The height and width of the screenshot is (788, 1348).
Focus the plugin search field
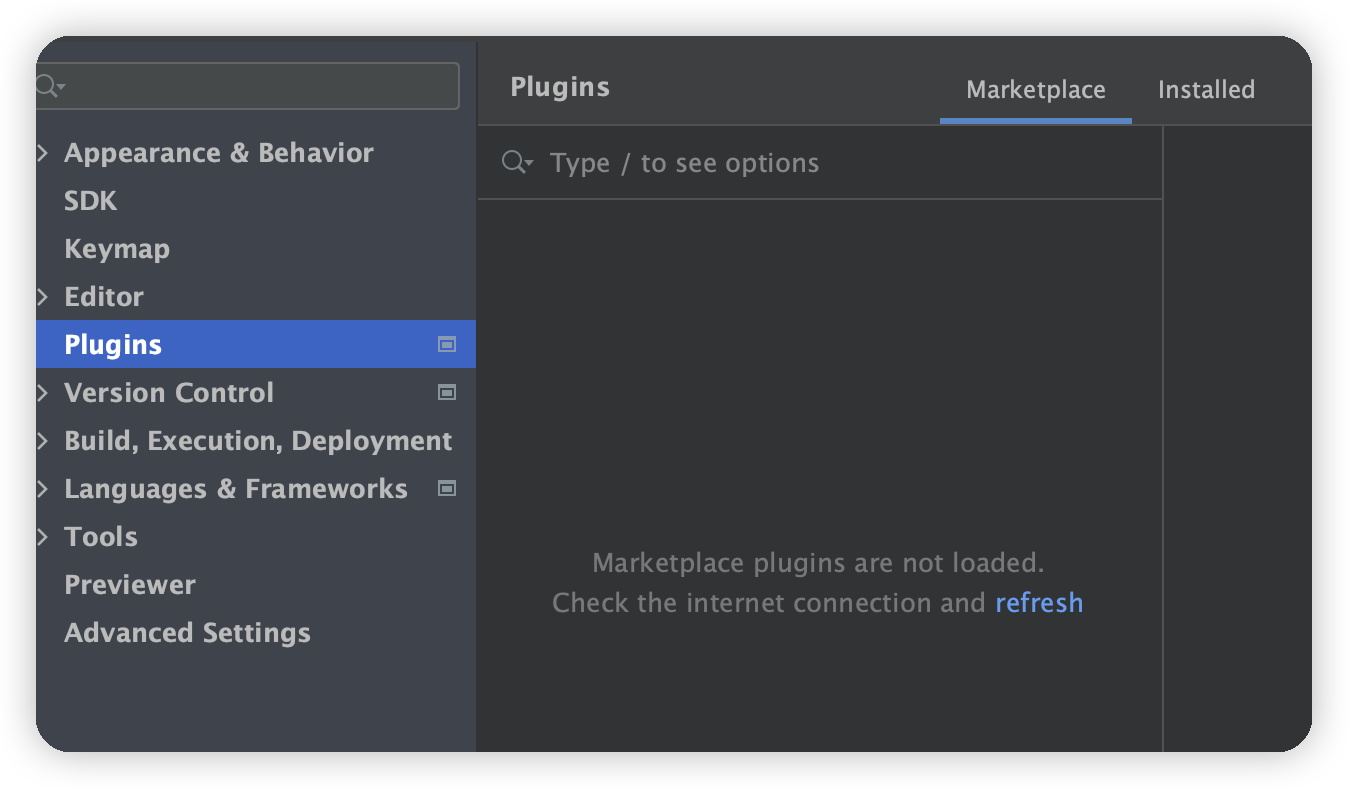820,163
